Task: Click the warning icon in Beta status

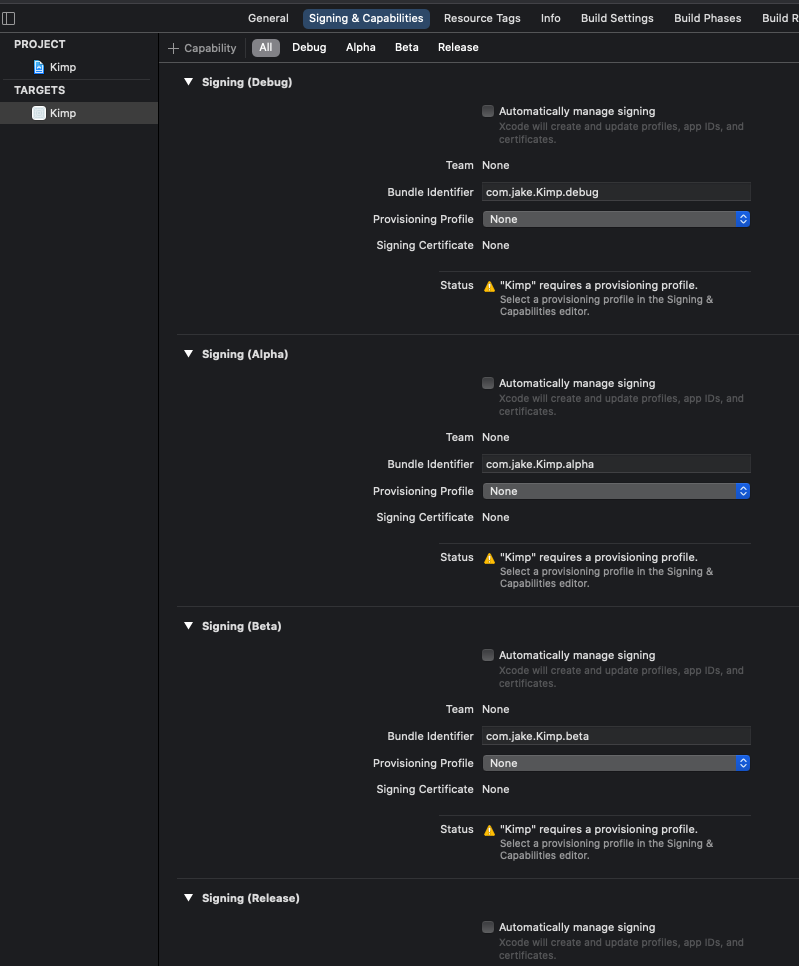Action: 489,830
